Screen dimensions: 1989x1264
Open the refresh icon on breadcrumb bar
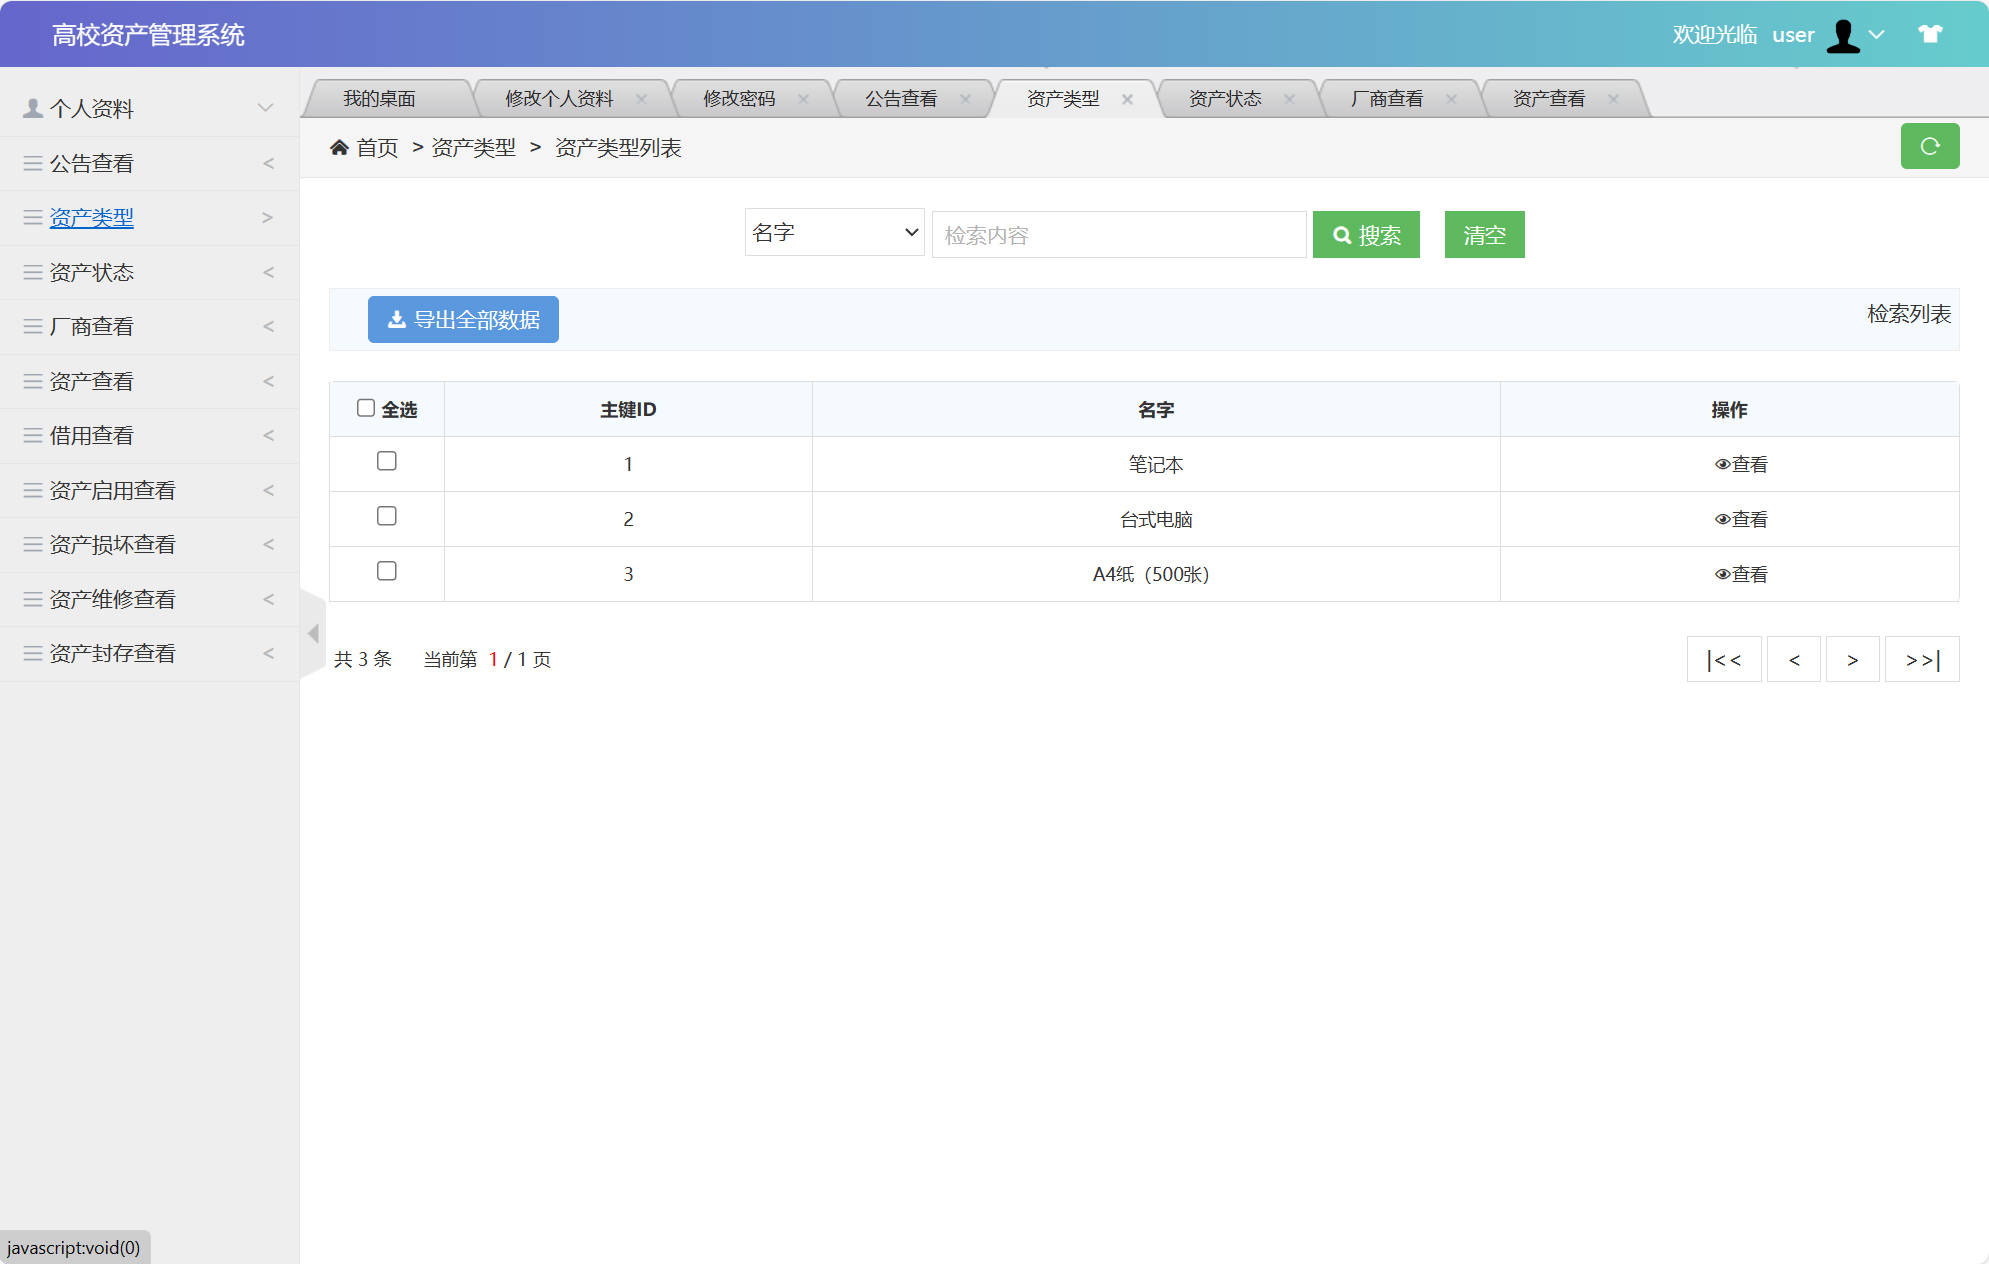tap(1930, 146)
